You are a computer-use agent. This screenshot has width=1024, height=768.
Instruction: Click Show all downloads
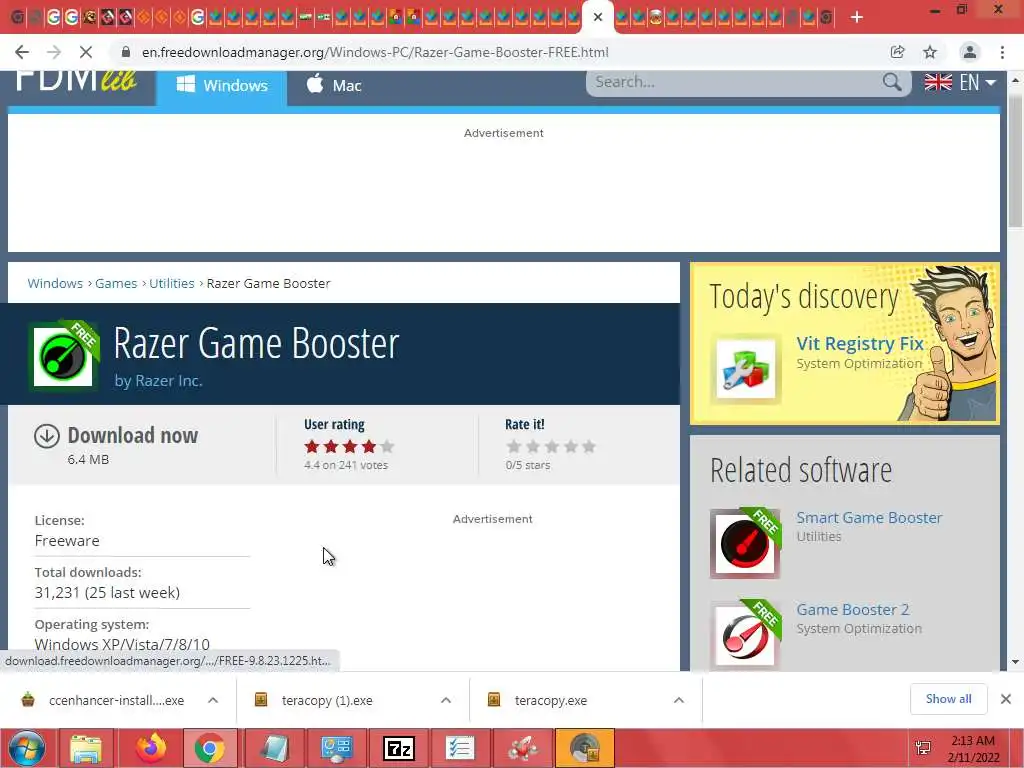click(948, 699)
